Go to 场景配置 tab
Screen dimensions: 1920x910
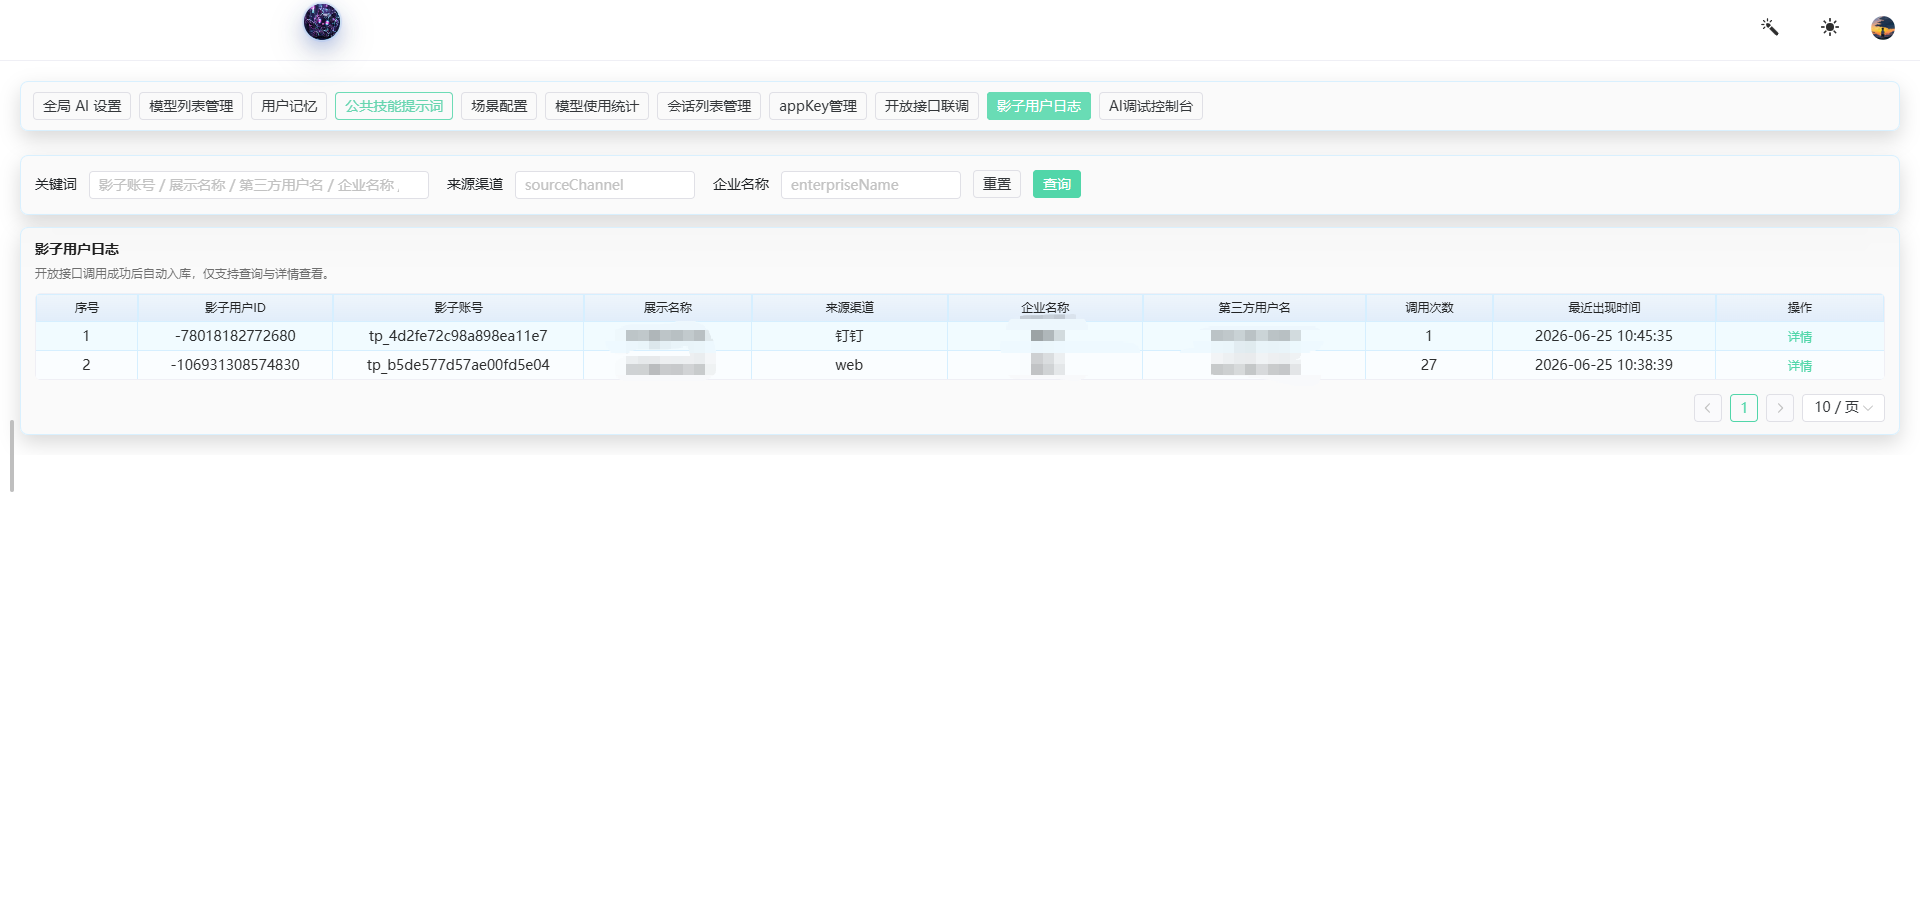[499, 106]
